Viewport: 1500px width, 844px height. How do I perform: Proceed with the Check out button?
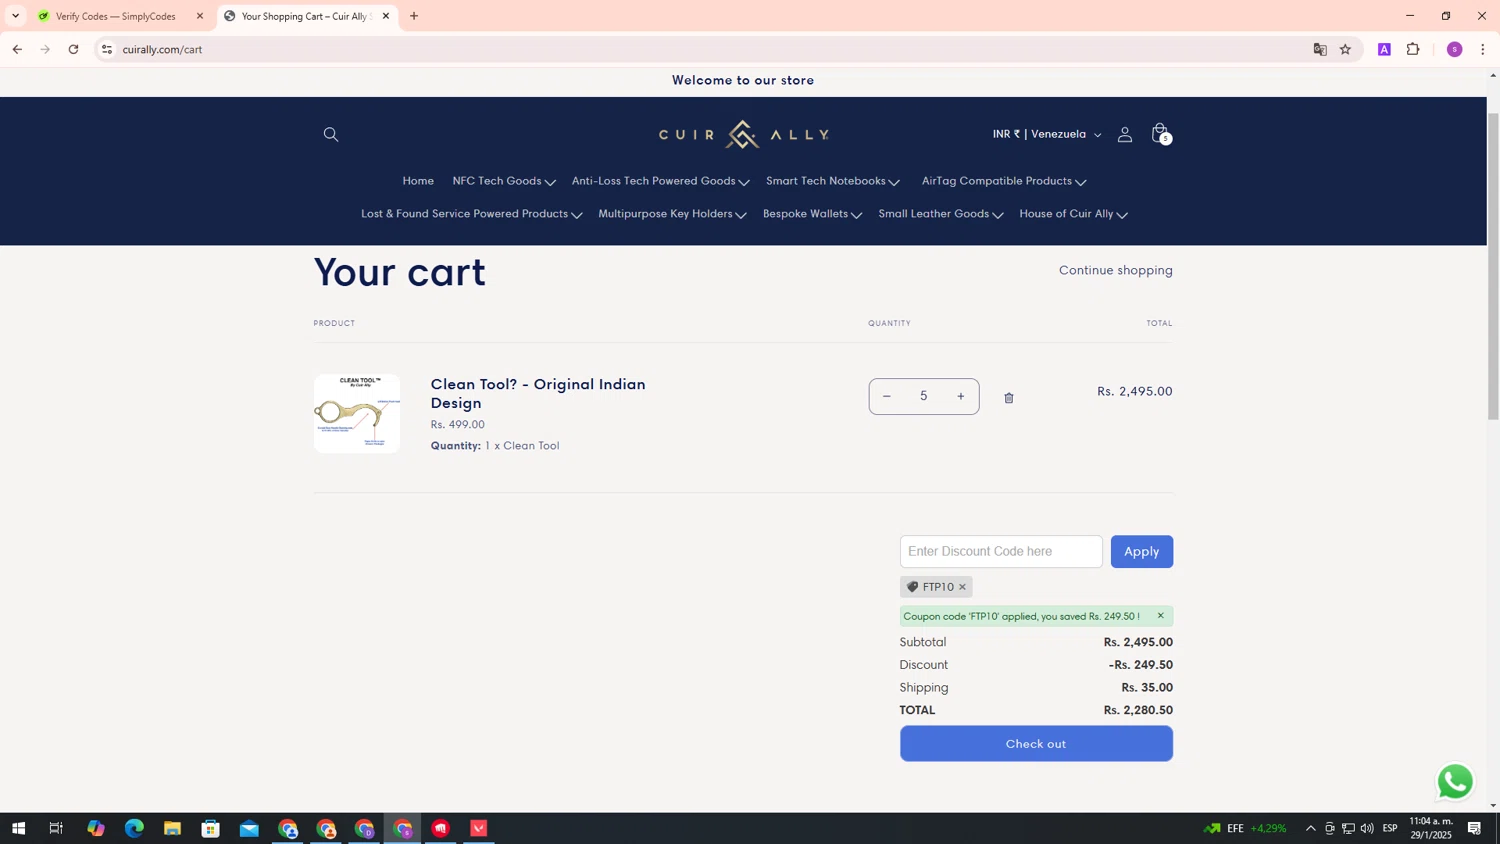pyautogui.click(x=1036, y=744)
